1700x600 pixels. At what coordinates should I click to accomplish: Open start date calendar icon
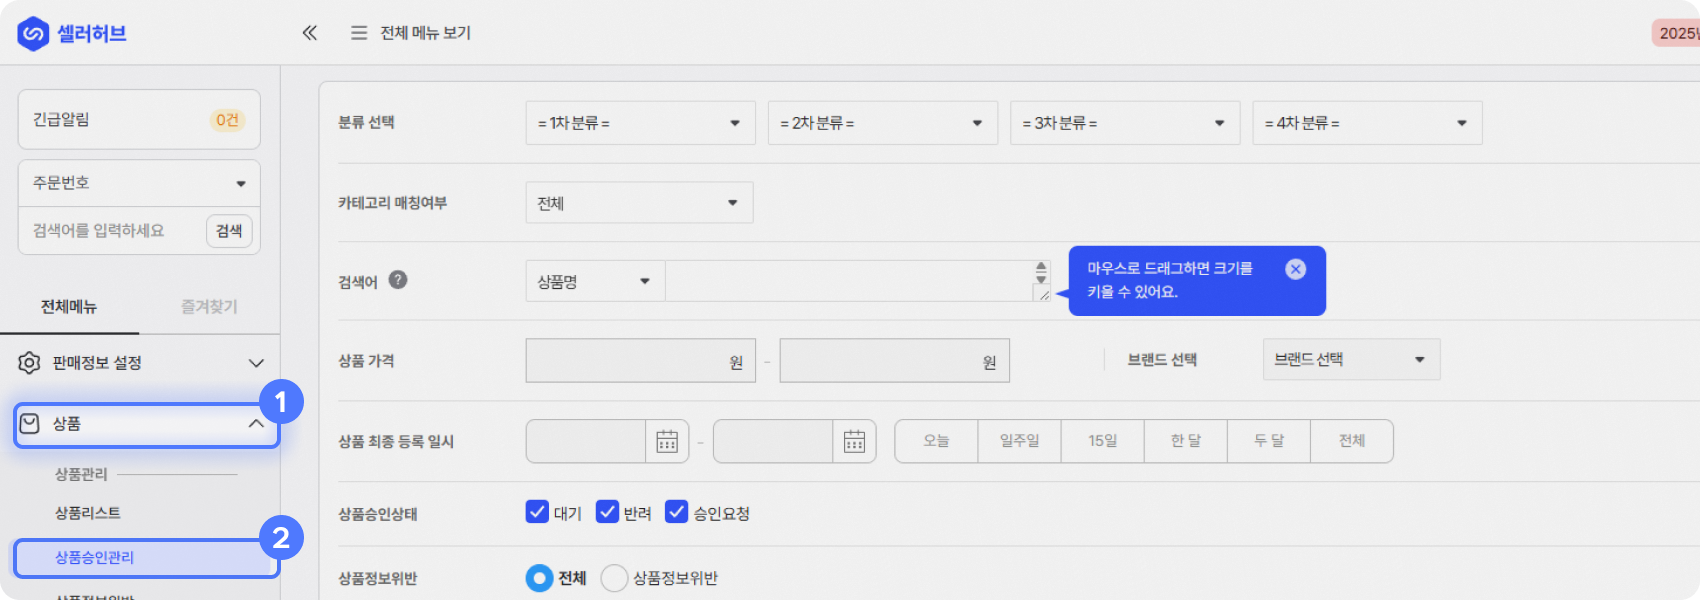[x=667, y=441]
